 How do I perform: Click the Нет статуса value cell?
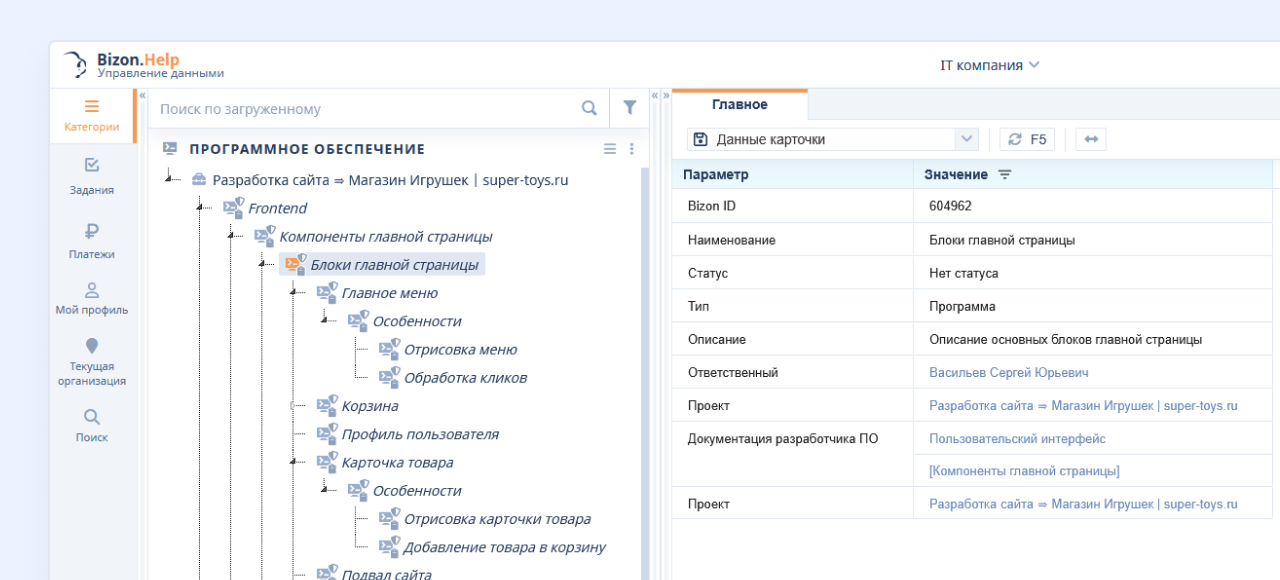pyautogui.click(x=964, y=273)
